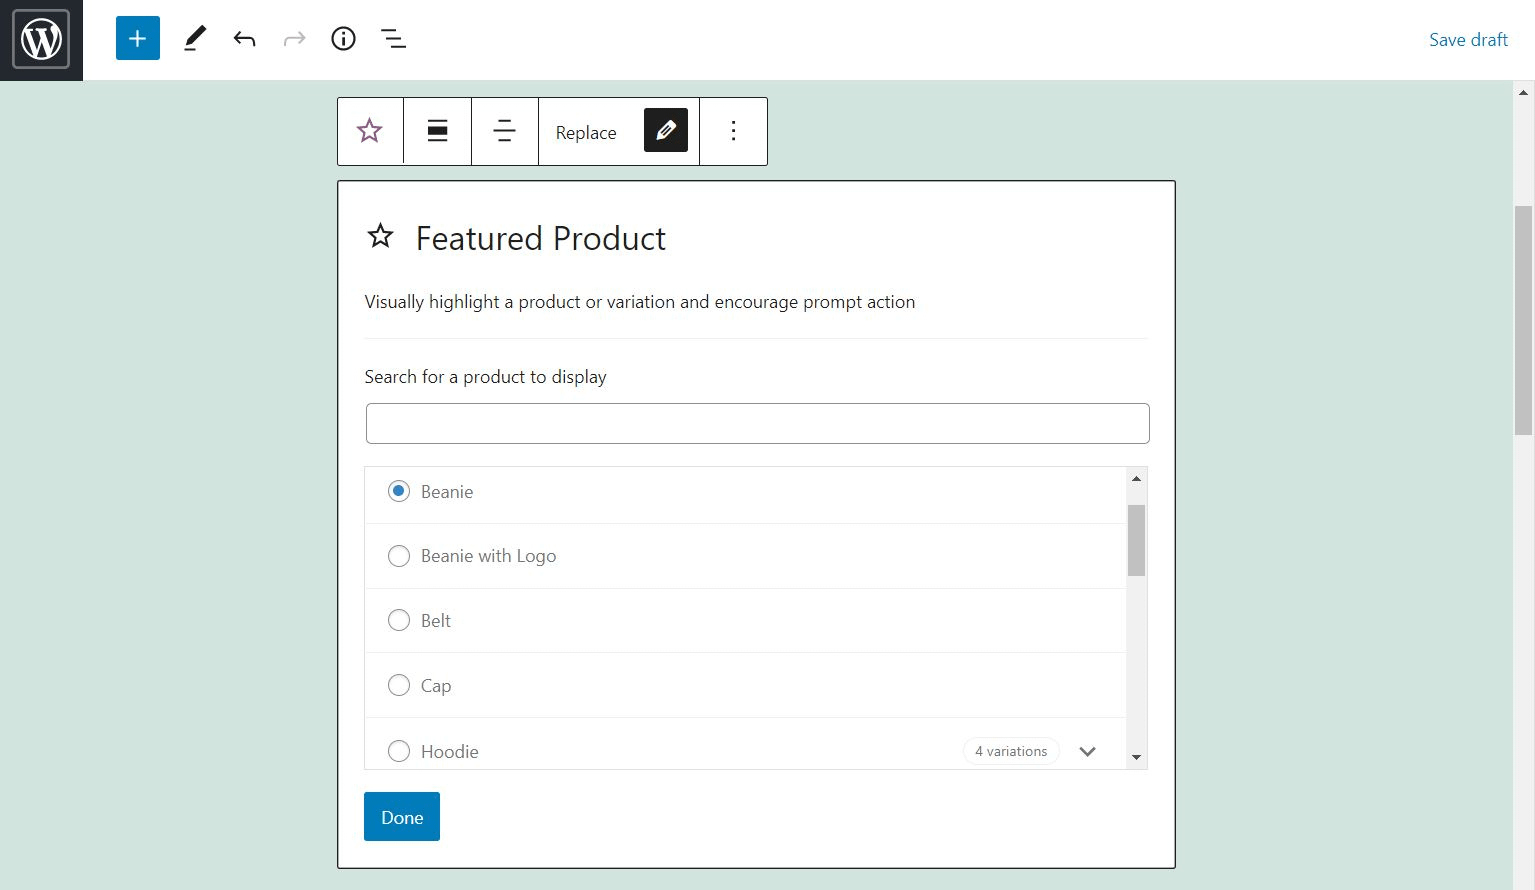
Task: Click the edit media pencil beside Replace
Action: coord(665,130)
